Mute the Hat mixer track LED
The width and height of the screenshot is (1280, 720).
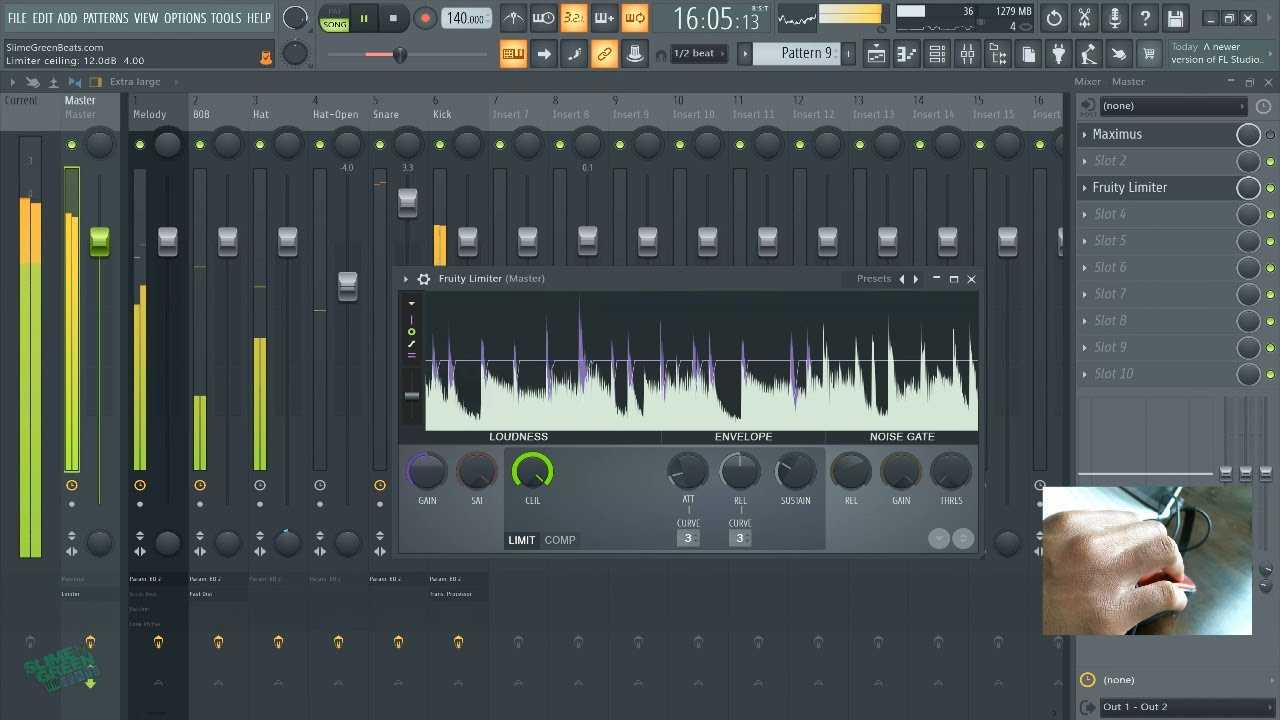(x=260, y=146)
